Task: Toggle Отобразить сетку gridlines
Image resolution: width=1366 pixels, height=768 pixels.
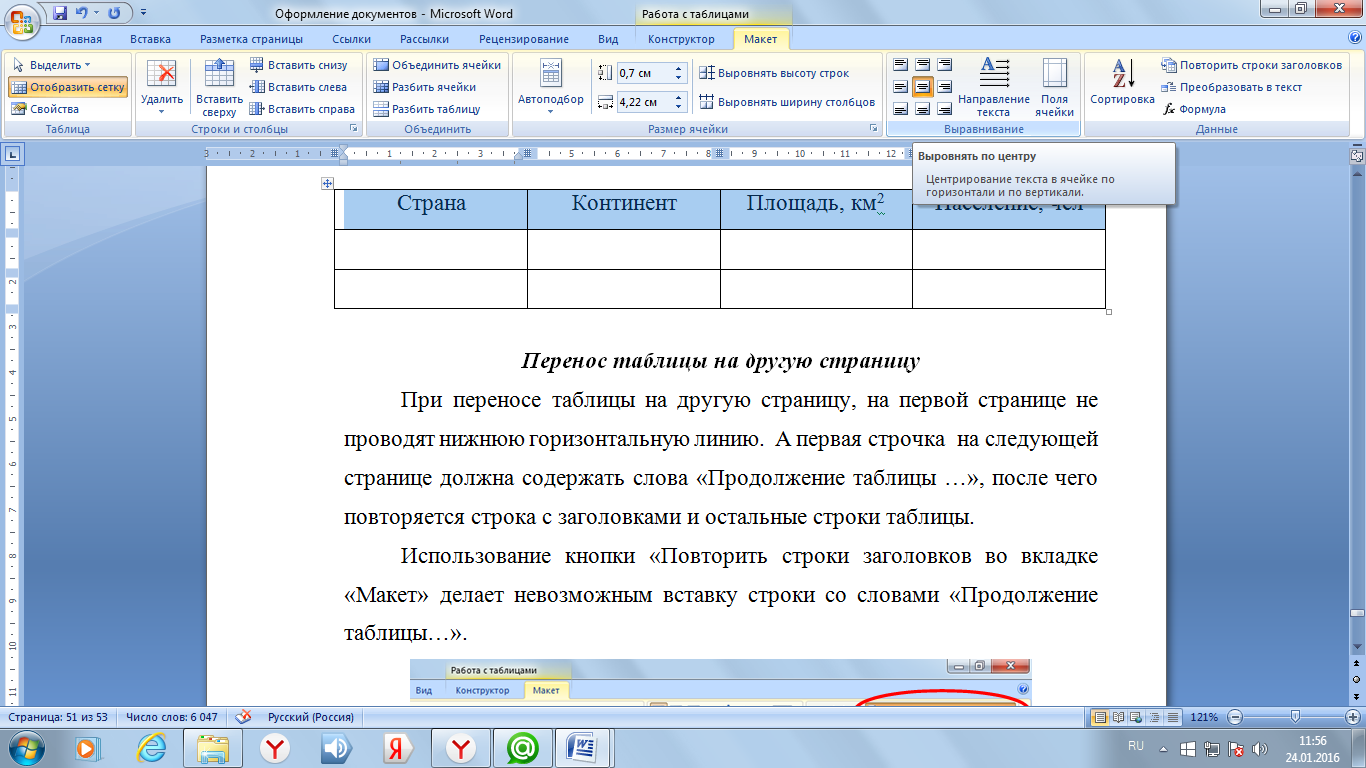Action: click(68, 87)
